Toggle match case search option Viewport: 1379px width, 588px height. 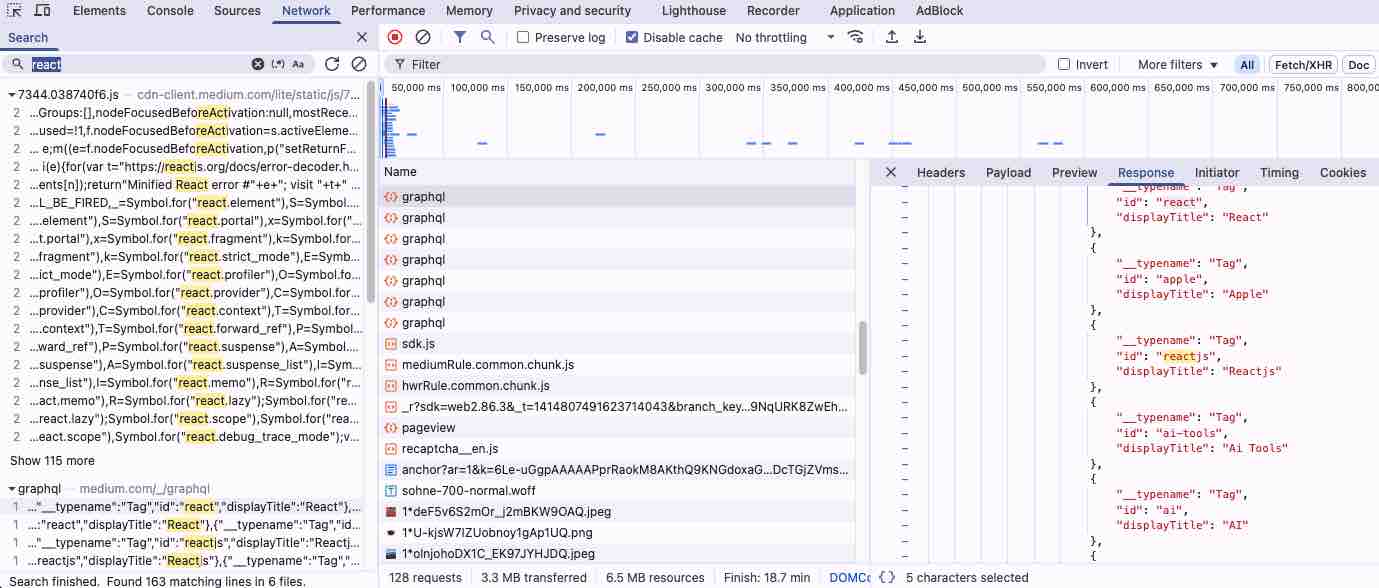coord(298,64)
